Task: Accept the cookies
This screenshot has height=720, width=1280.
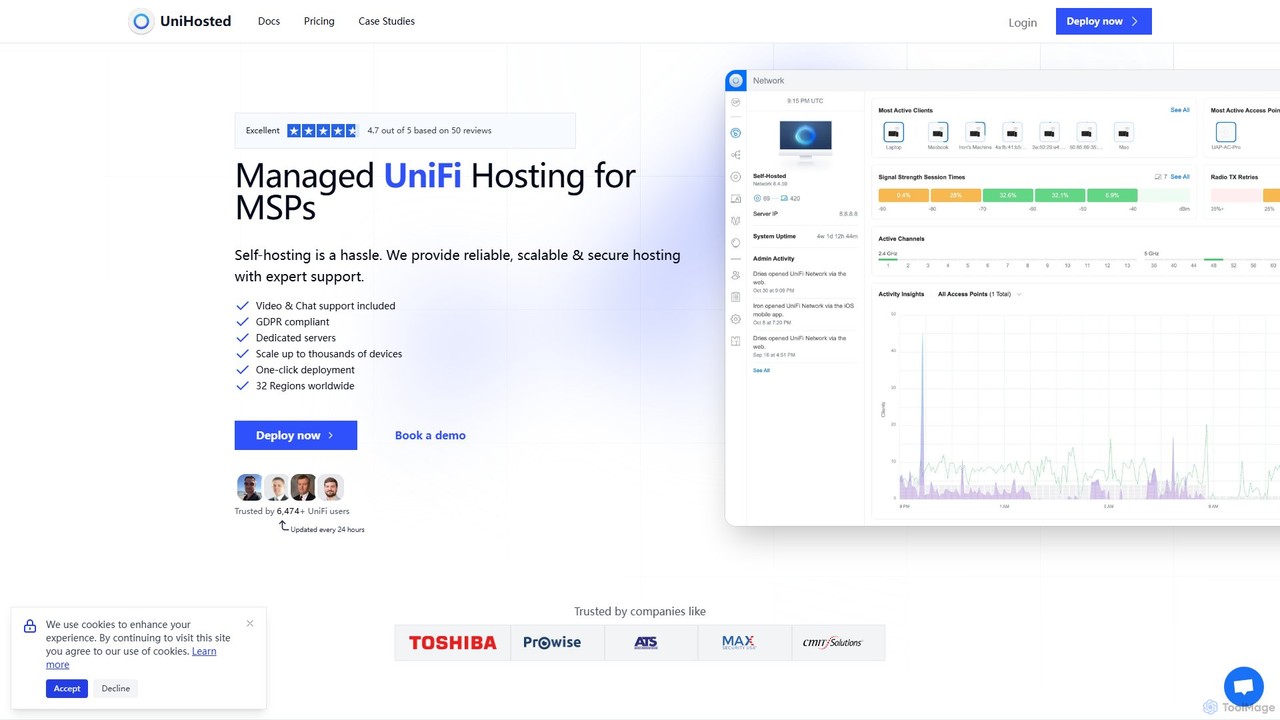Action: click(x=67, y=688)
